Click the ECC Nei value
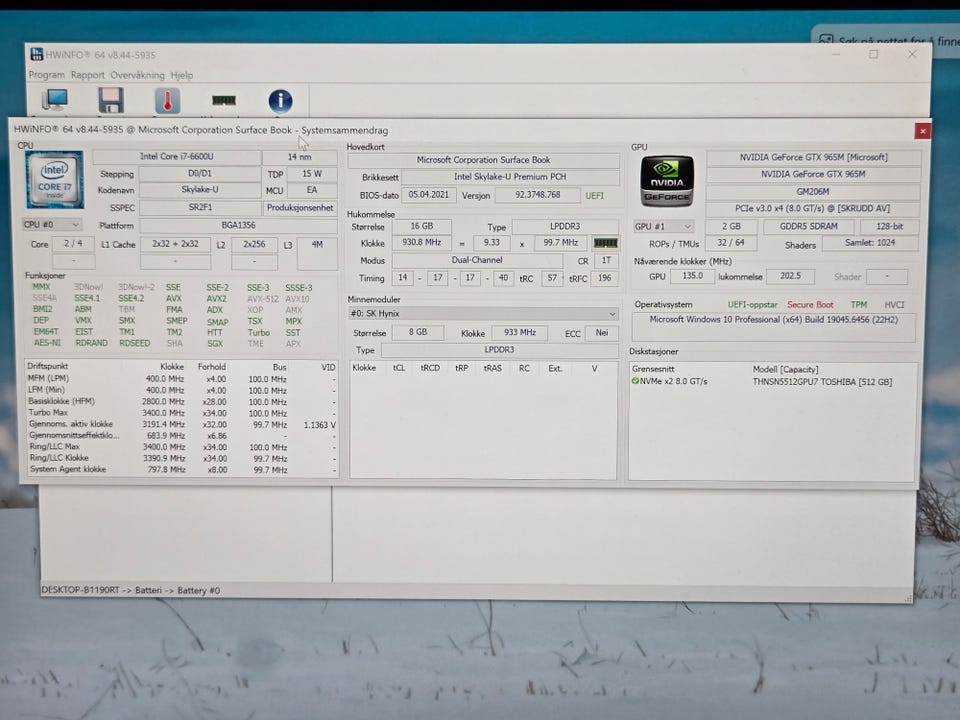Screen dimensions: 960x720 point(602,332)
